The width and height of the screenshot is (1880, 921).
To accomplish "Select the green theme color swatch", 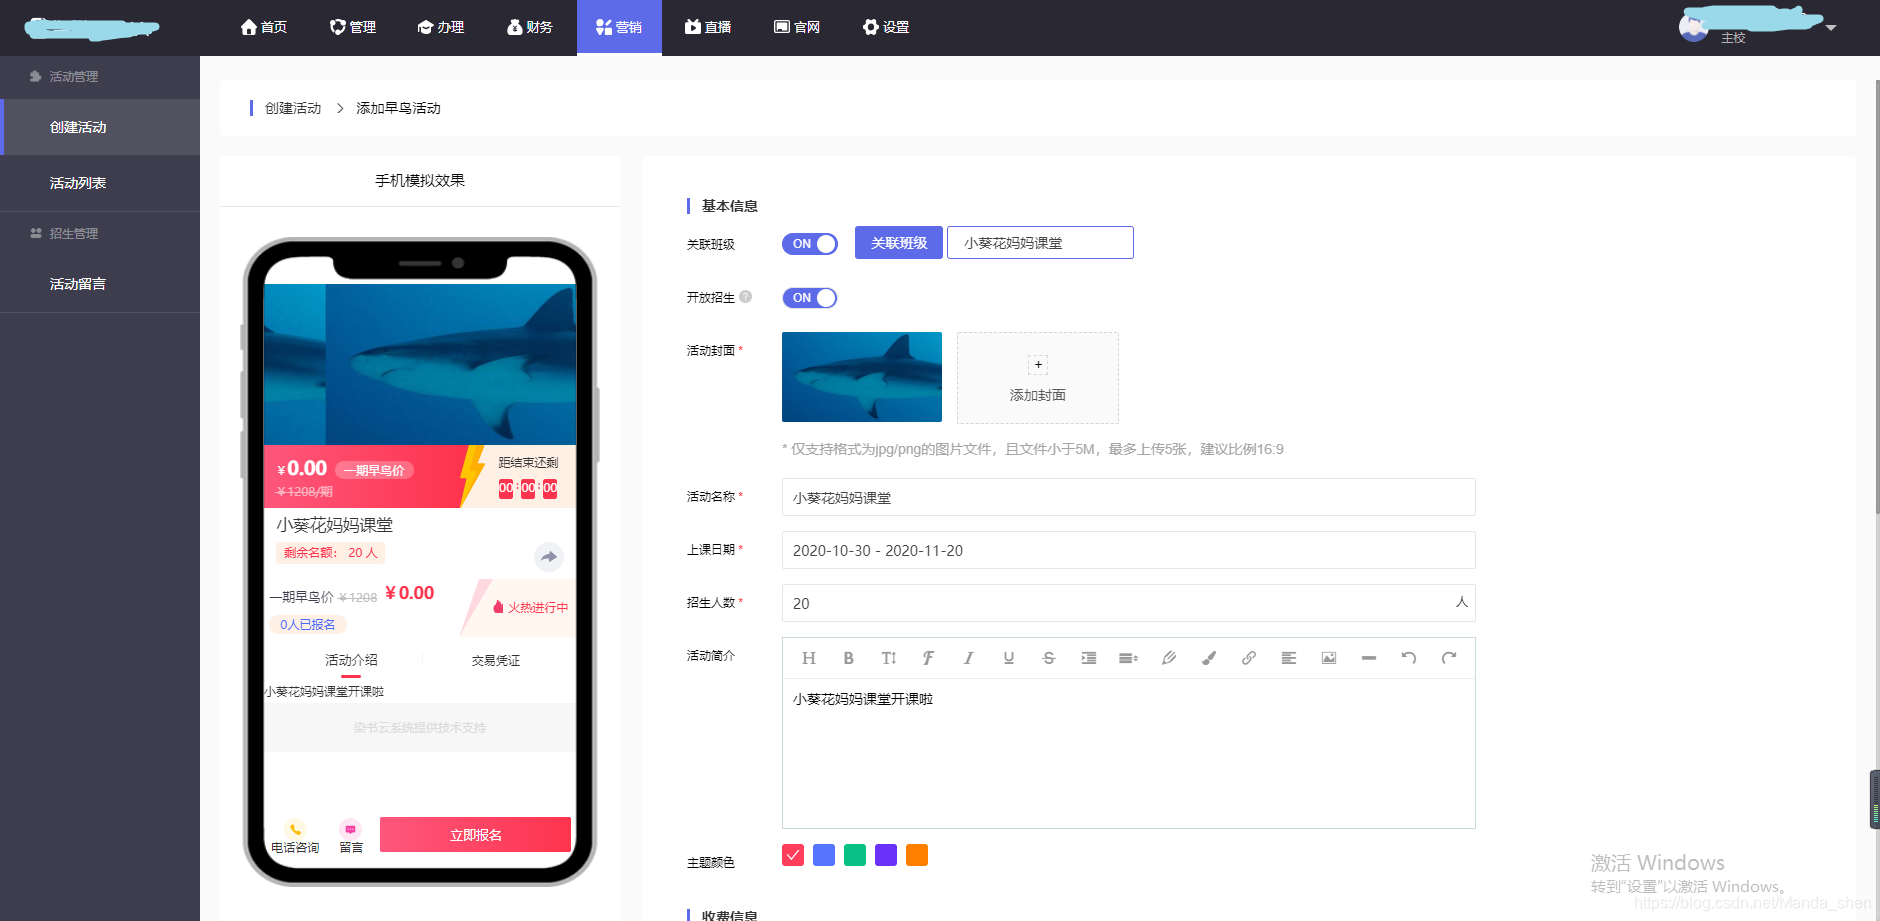I will click(855, 855).
